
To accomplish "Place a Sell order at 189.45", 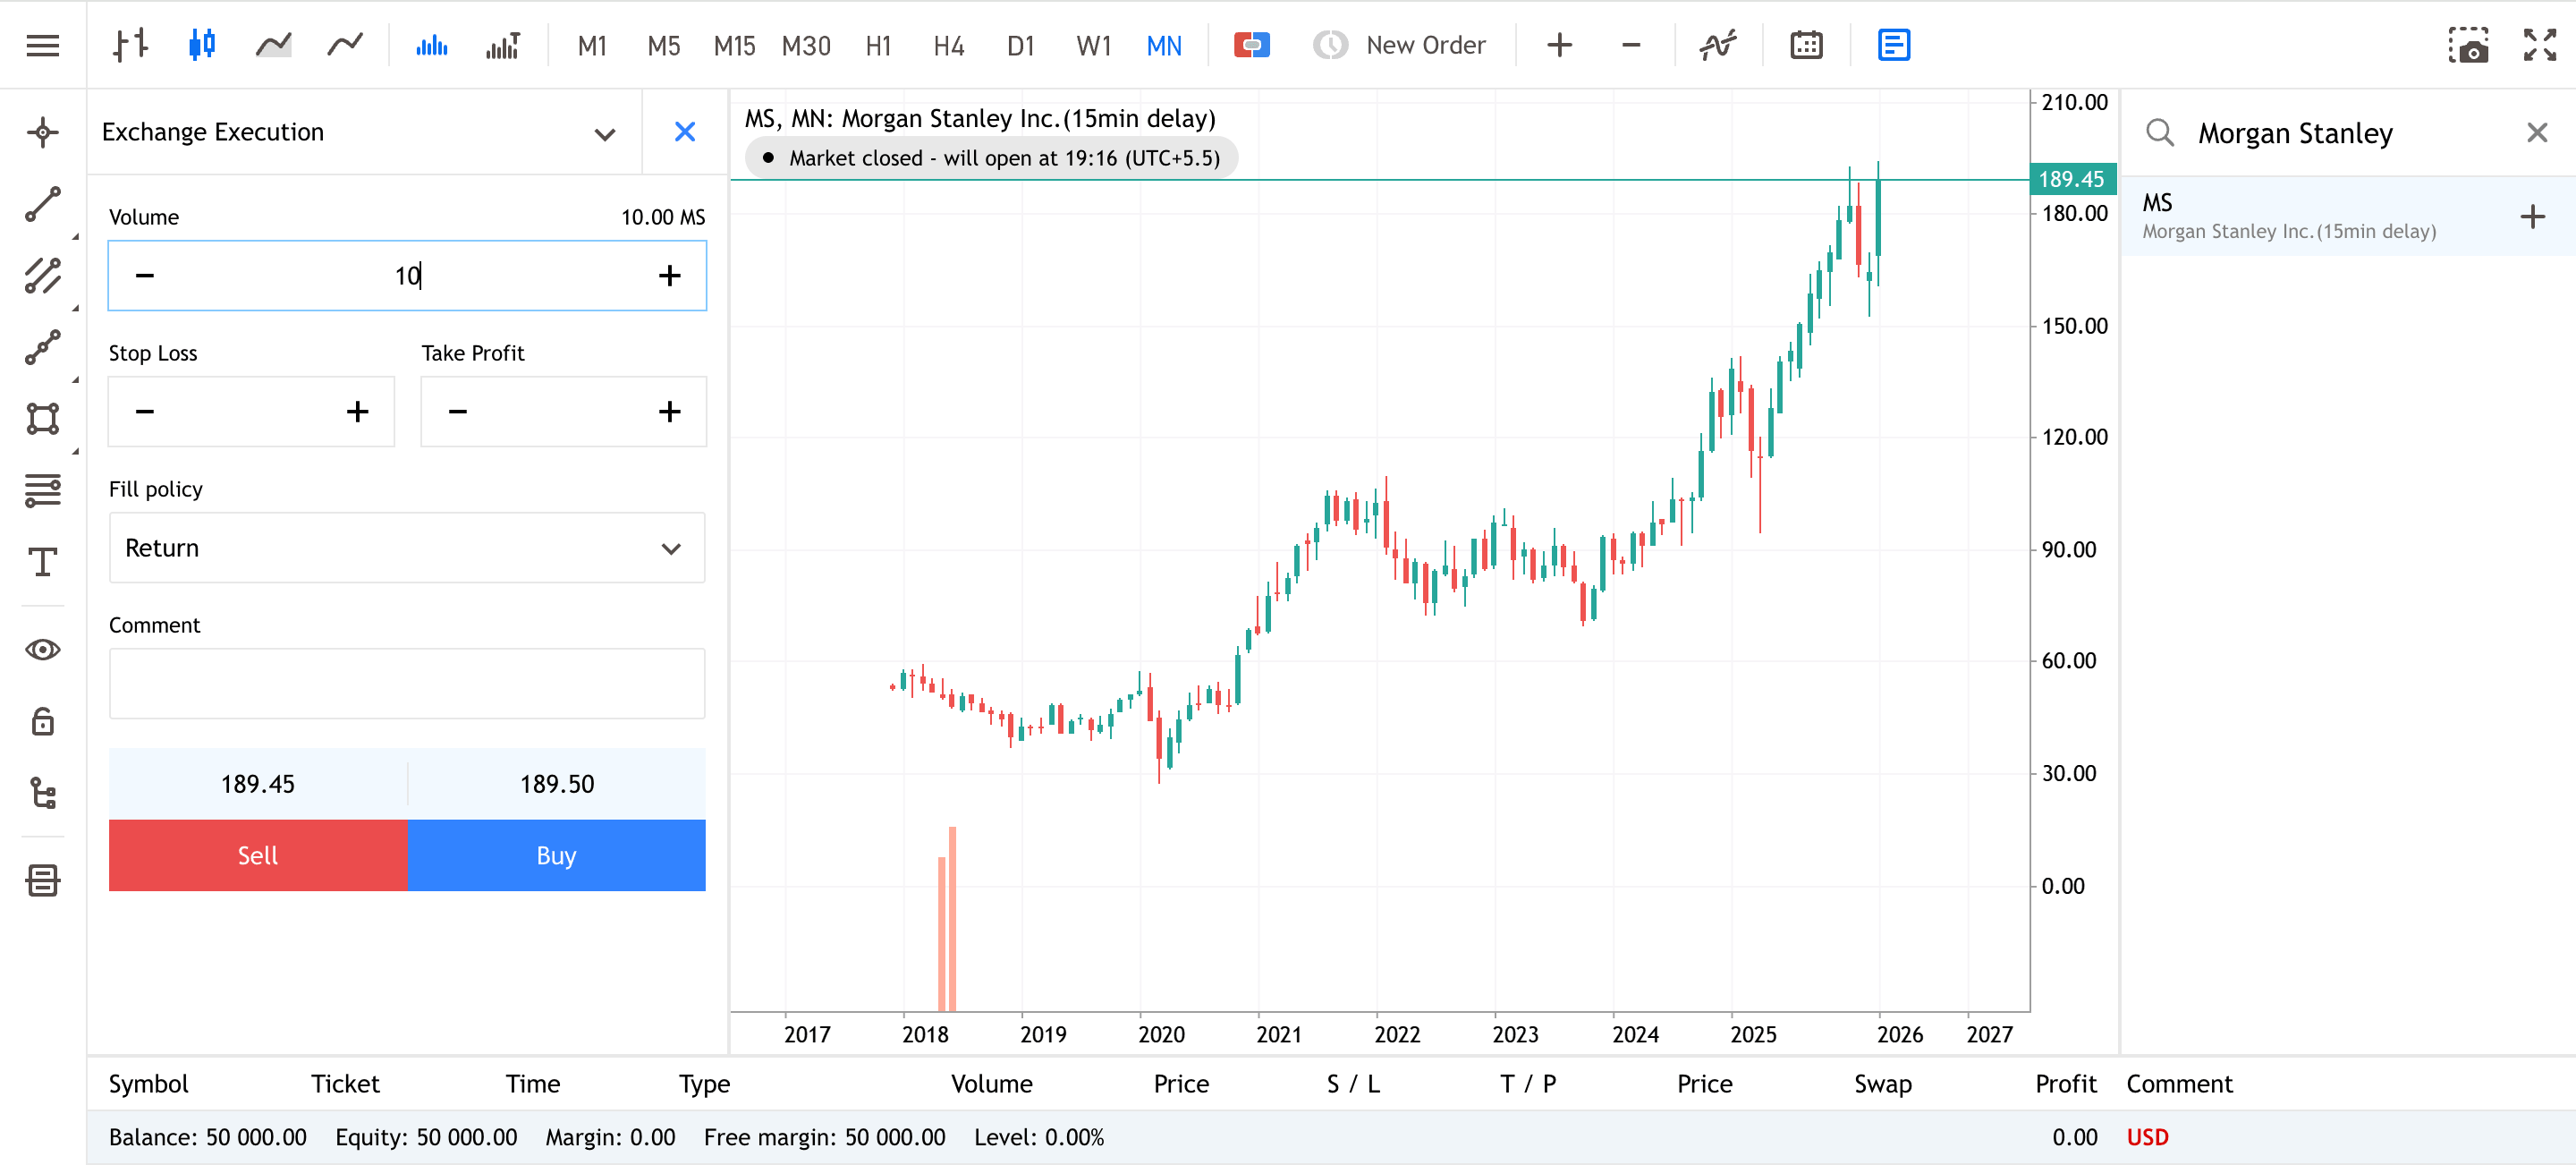I will pyautogui.click(x=257, y=855).
